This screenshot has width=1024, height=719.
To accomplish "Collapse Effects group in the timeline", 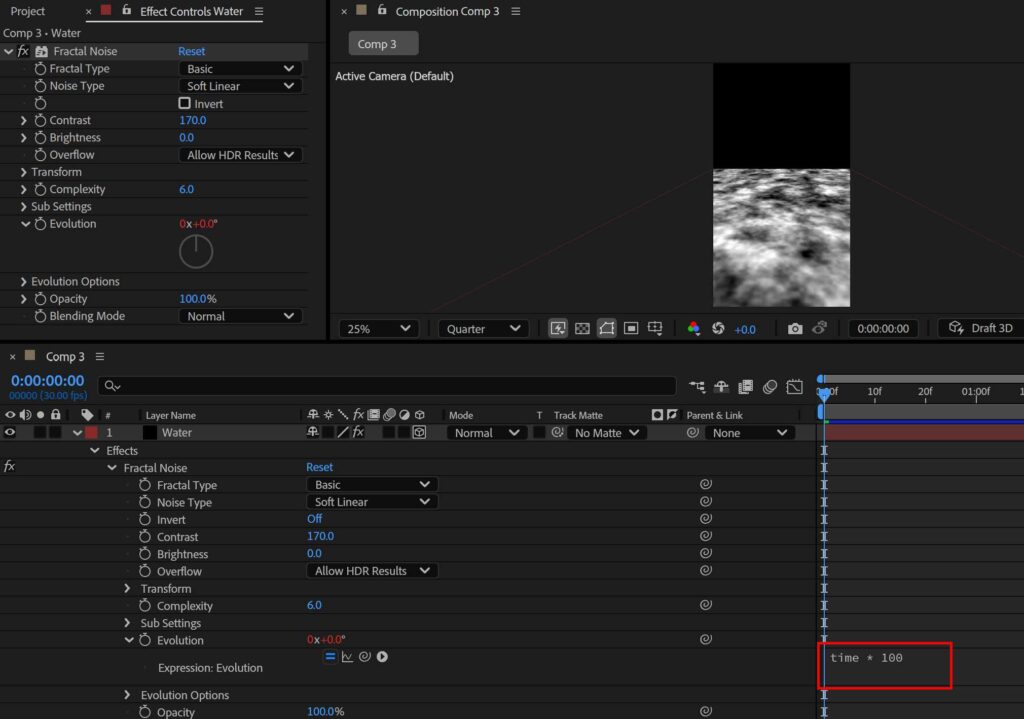I will click(x=95, y=451).
